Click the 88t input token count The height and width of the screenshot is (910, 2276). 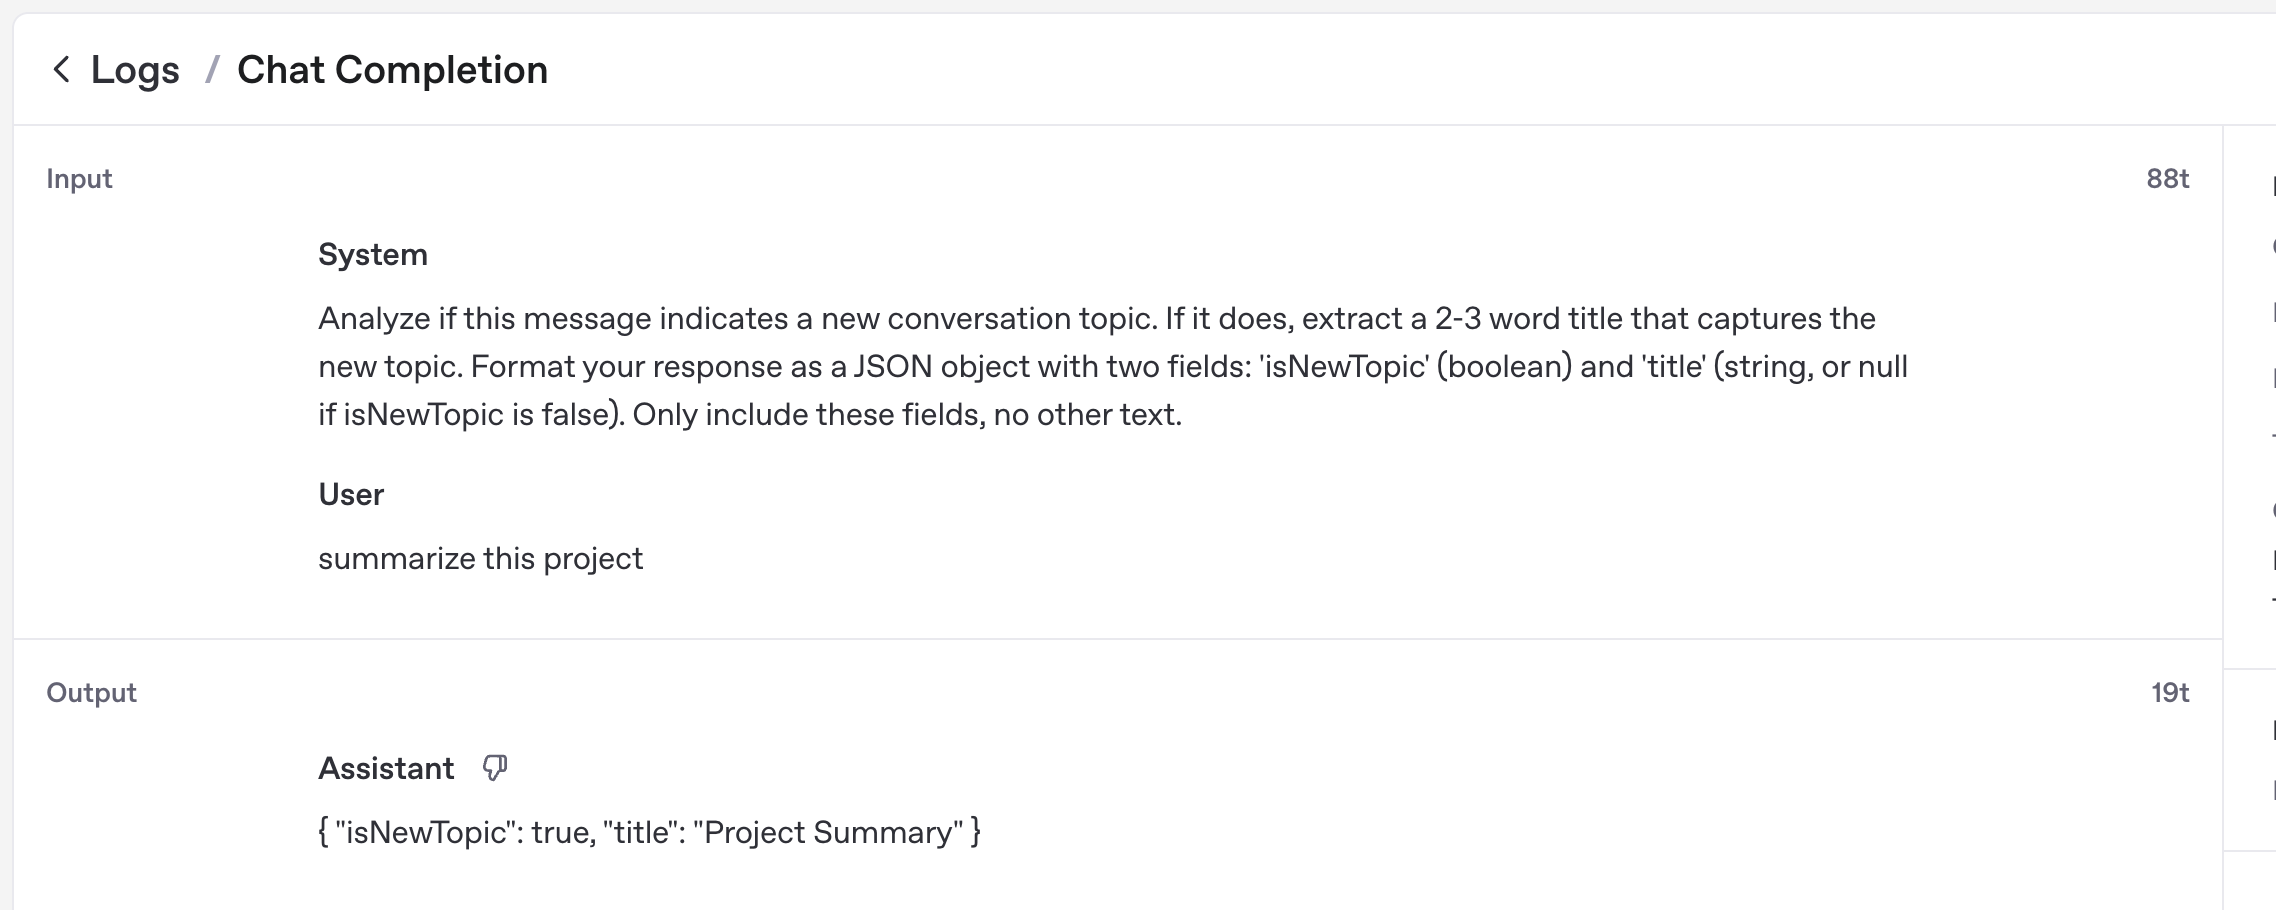coord(2167,178)
